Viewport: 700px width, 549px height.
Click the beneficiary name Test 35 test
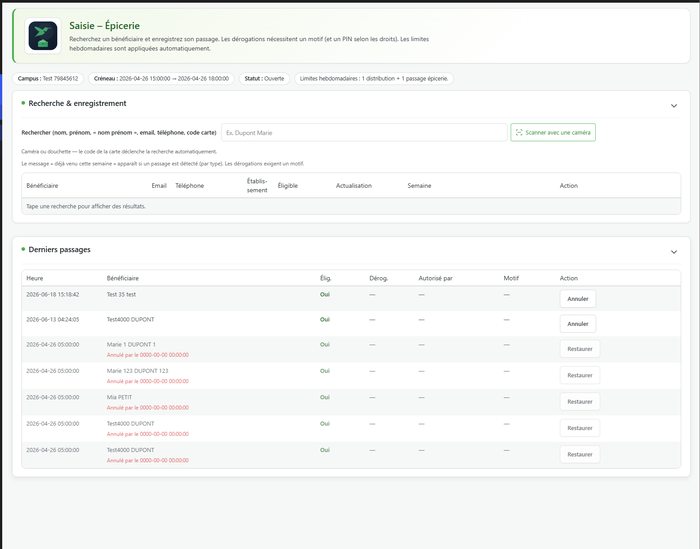(x=121, y=295)
